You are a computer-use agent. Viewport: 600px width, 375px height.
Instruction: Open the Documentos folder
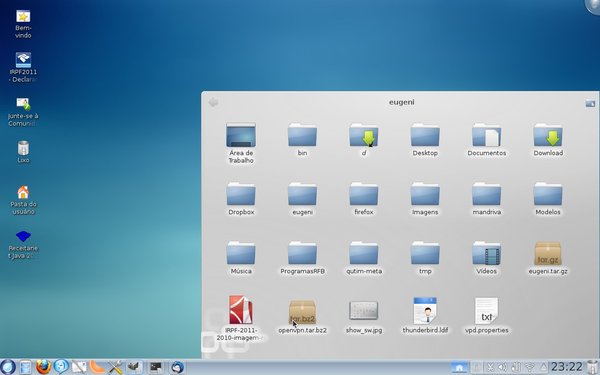pos(486,140)
